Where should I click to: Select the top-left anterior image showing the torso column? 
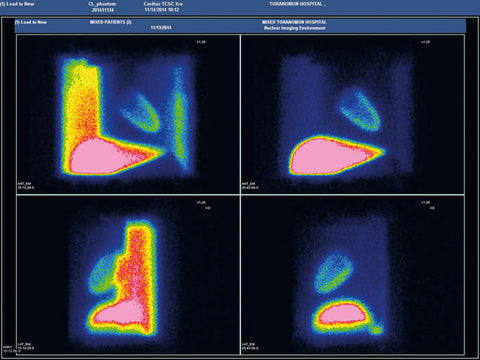click(x=128, y=114)
